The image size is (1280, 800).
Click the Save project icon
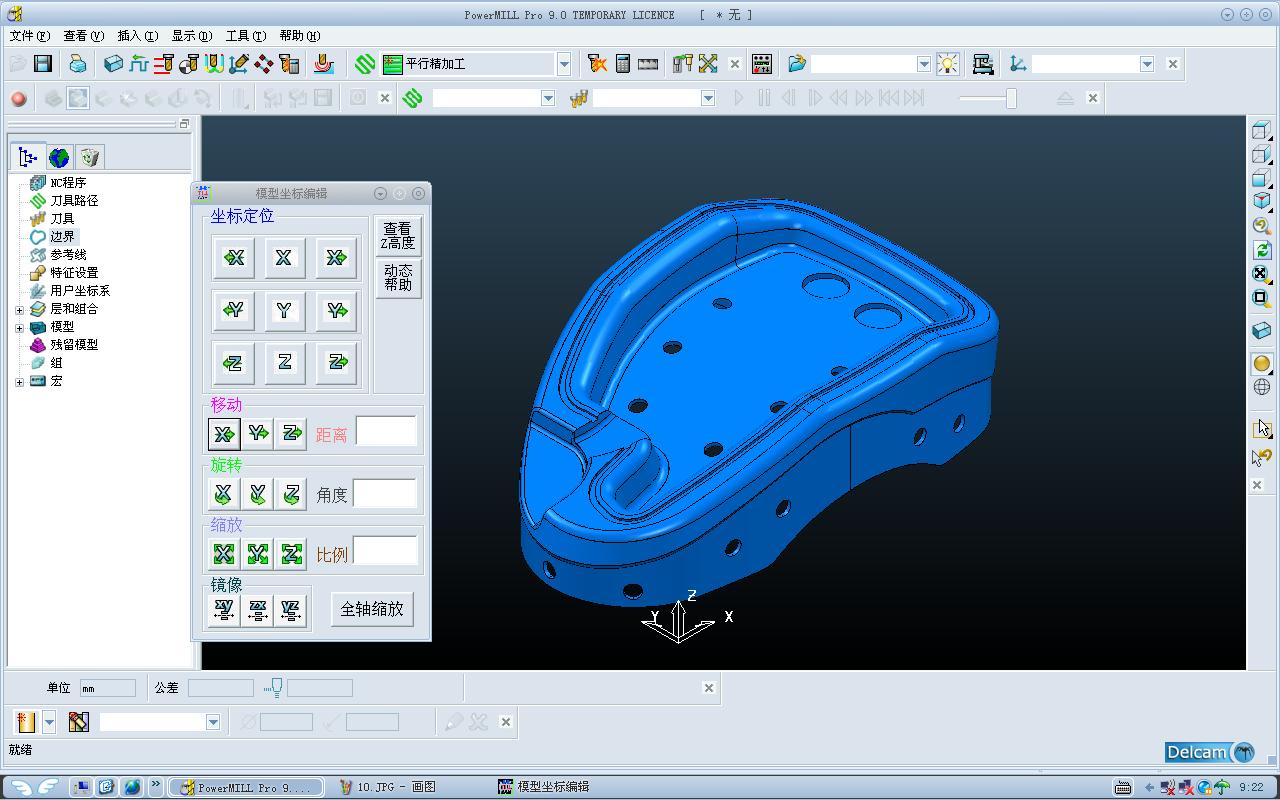coord(43,64)
